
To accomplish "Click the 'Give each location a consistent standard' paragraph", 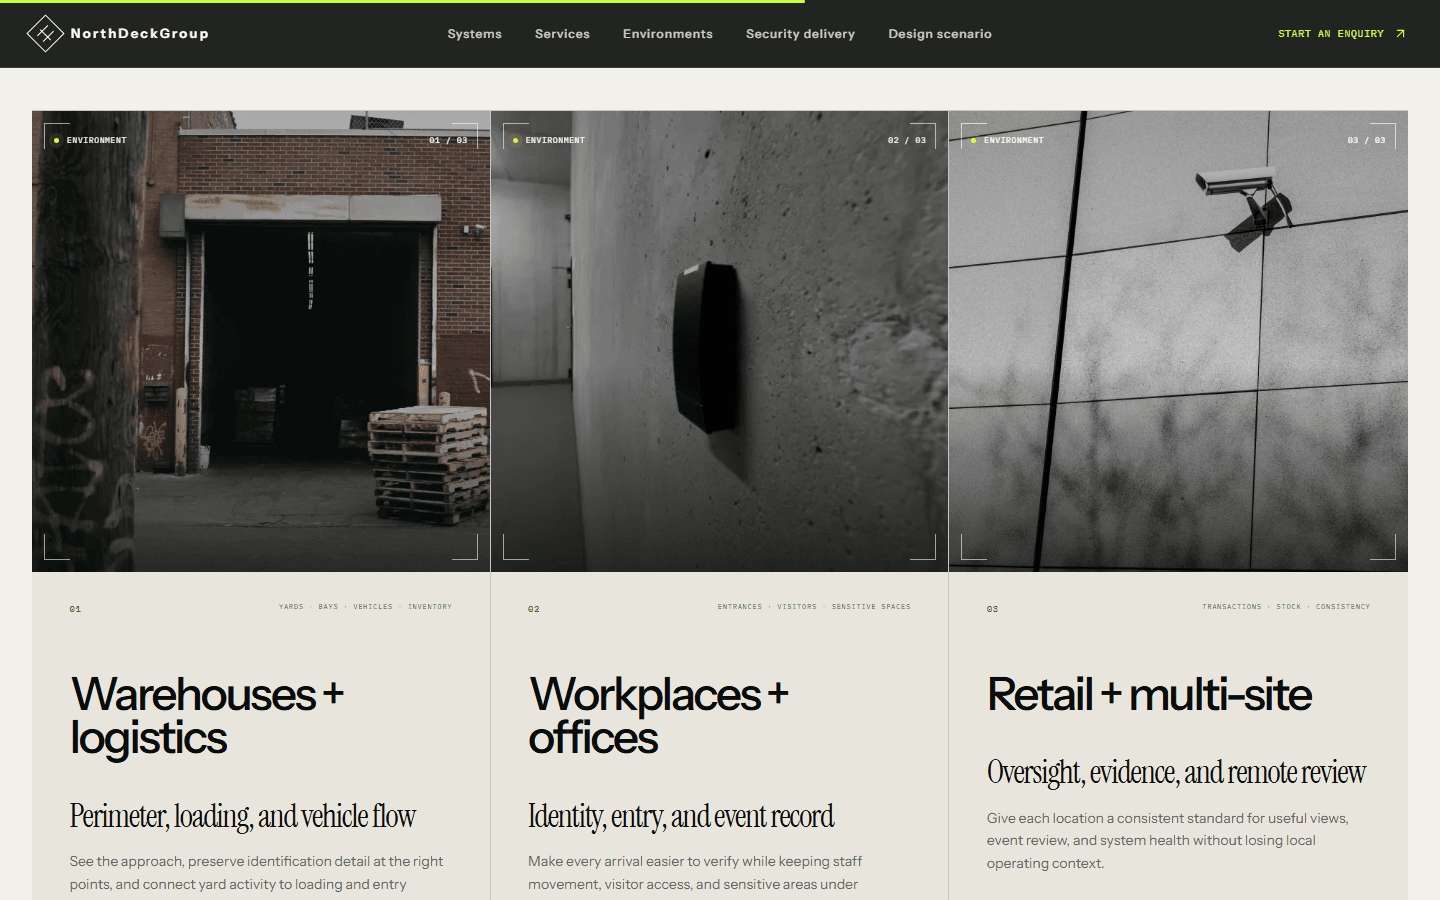I will [x=1168, y=841].
